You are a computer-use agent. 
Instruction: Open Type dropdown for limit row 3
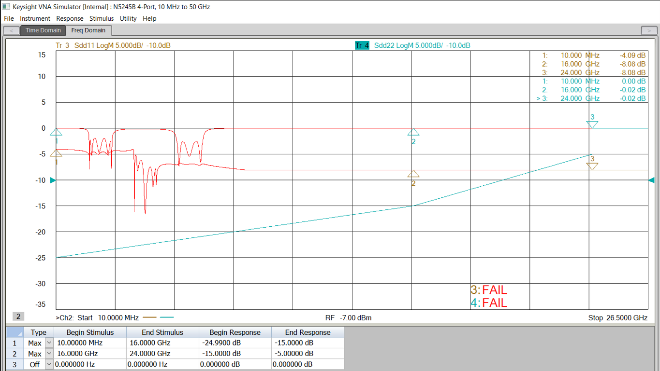coord(49,364)
